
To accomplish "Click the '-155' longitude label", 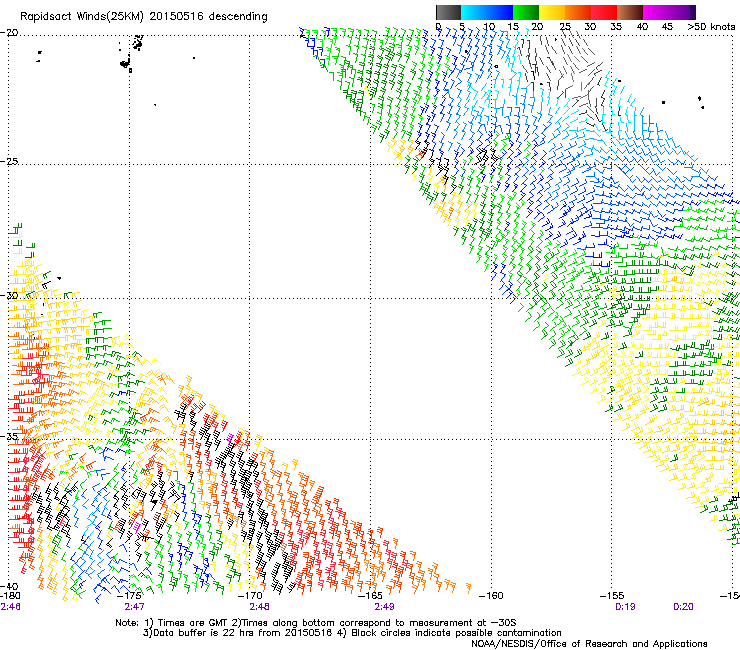I will (x=612, y=596).
